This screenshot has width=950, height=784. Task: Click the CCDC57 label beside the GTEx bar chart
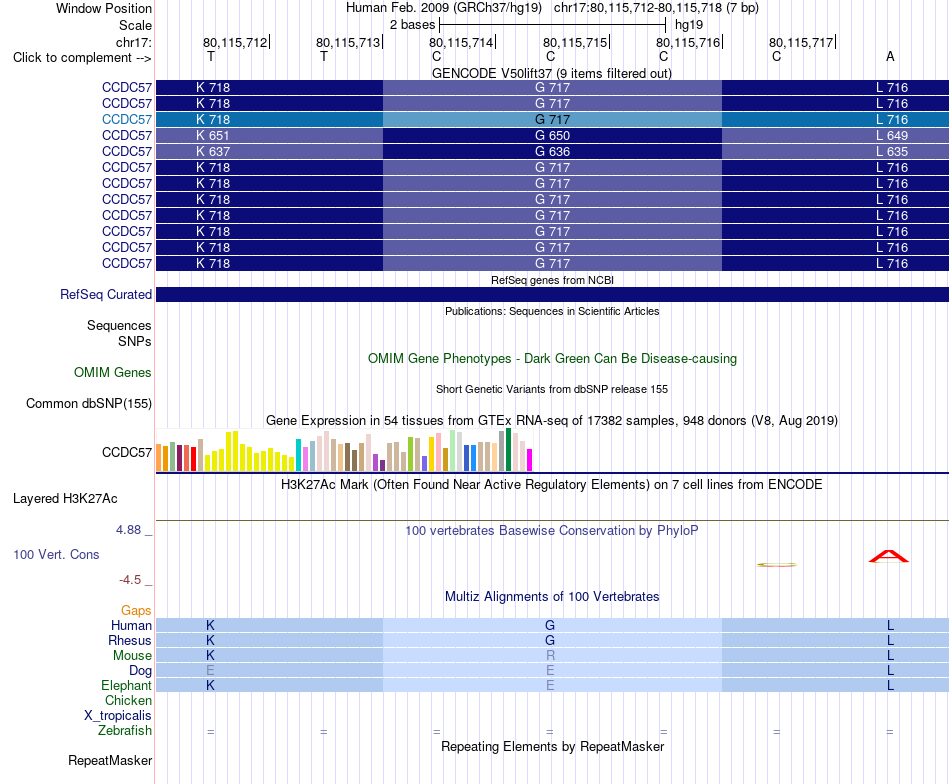127,452
